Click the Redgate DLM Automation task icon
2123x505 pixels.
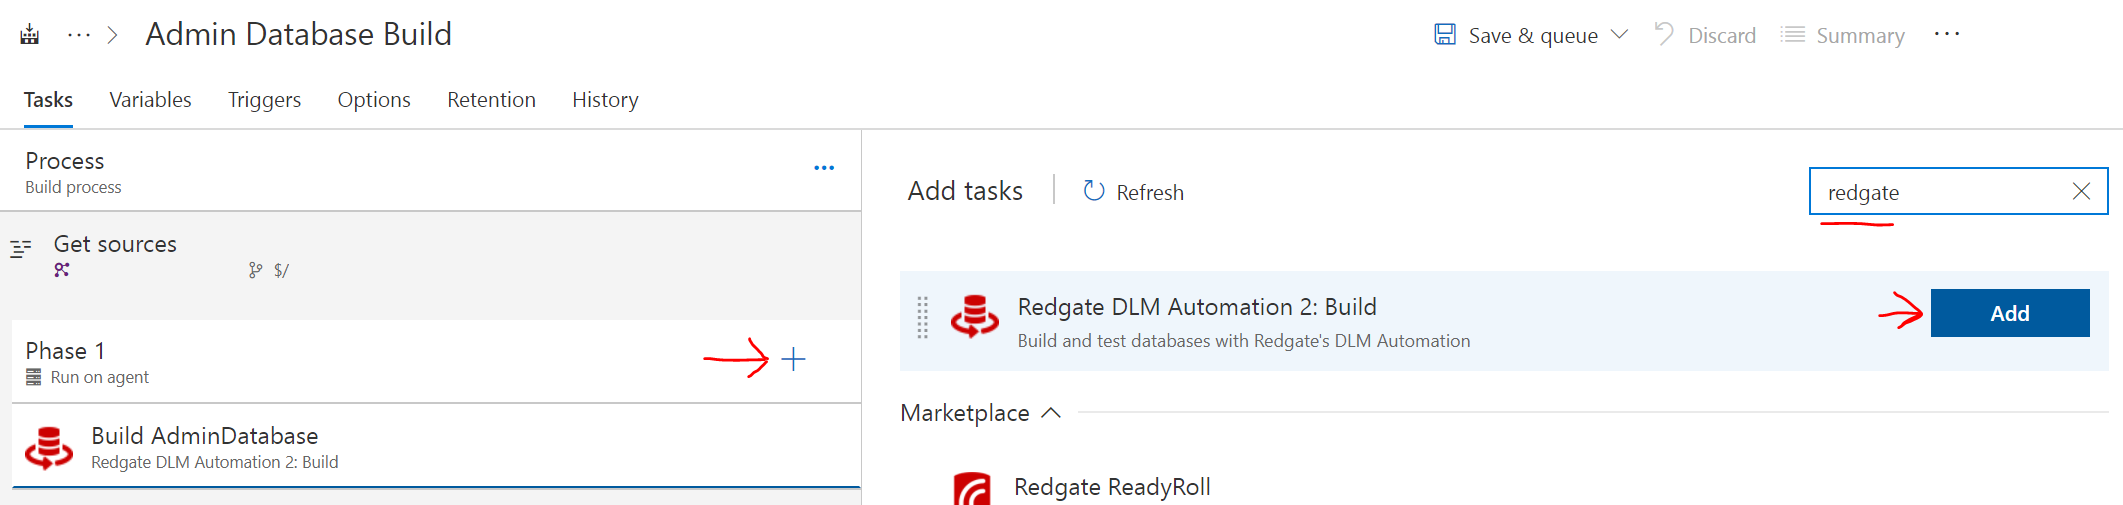coord(975,316)
